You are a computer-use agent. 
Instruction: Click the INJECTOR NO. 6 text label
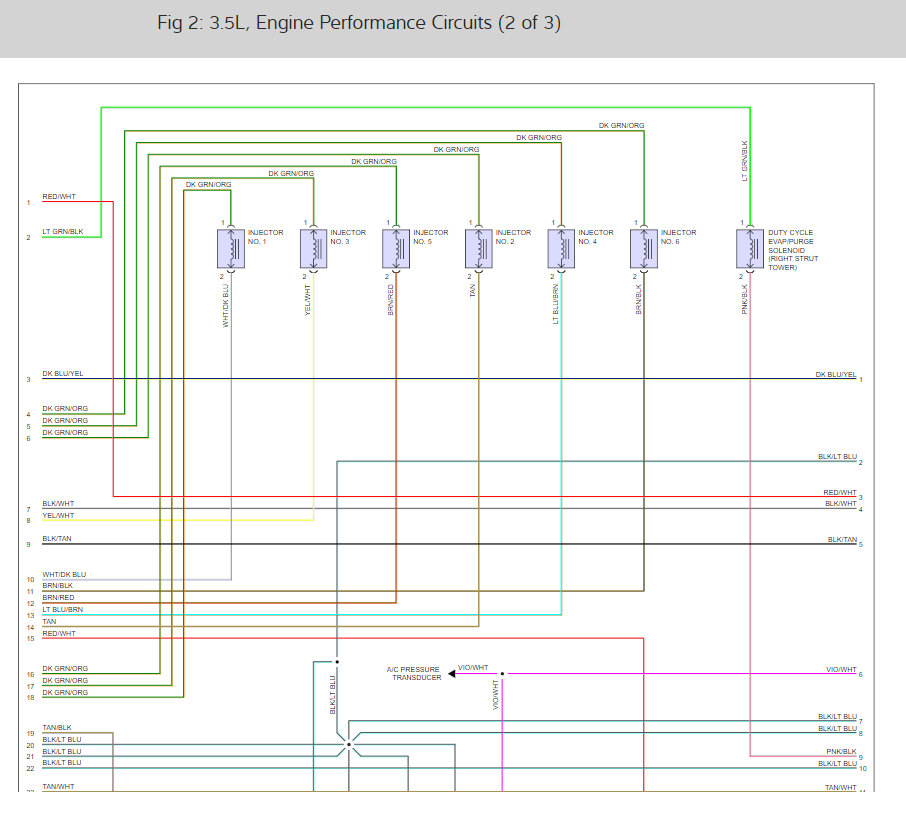(x=678, y=237)
